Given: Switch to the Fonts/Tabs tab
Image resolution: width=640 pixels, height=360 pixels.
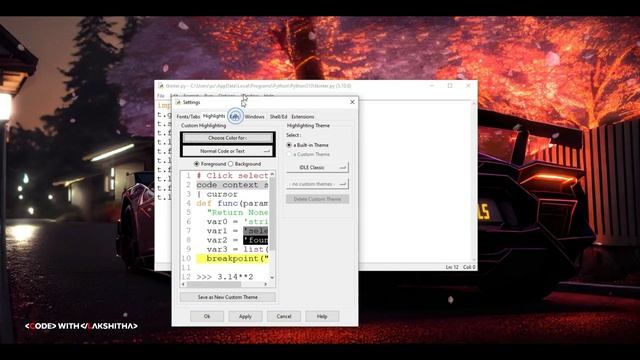Looking at the screenshot, I should (x=188, y=117).
